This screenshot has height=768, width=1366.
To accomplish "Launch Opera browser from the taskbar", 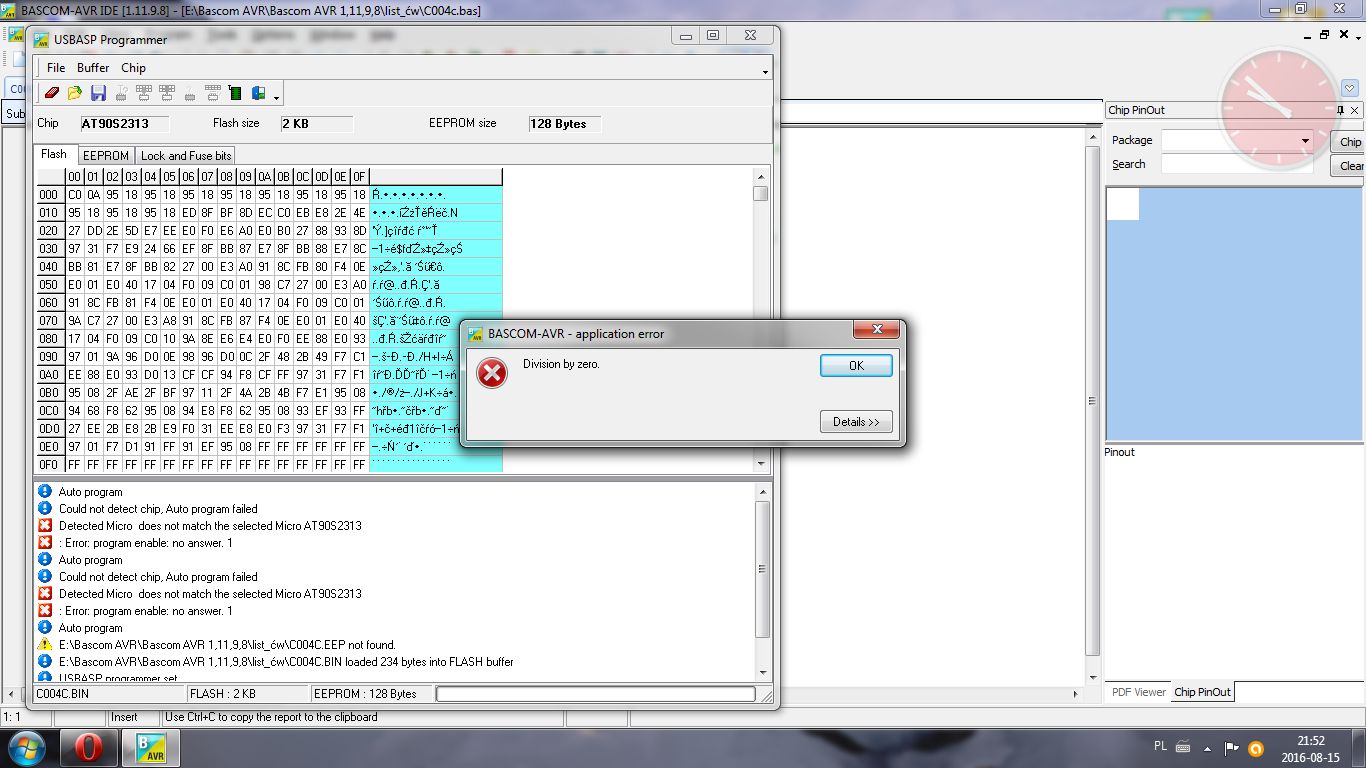I will 88,747.
